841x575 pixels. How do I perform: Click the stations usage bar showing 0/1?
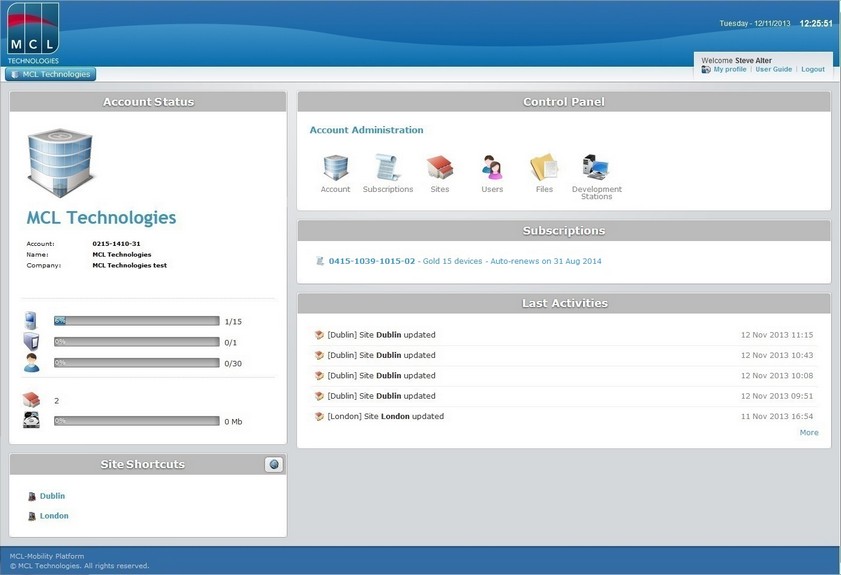tap(137, 342)
